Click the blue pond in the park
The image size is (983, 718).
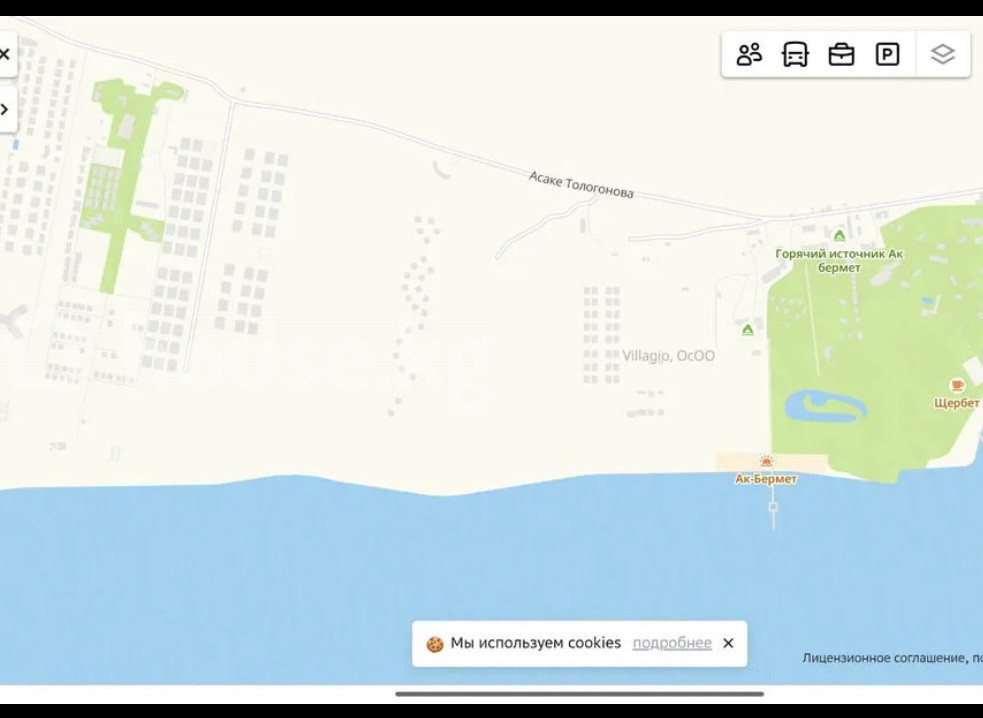824,405
